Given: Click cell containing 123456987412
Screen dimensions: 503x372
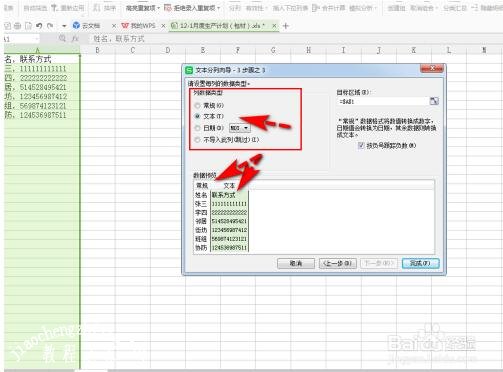Looking at the screenshot, I should pyautogui.click(x=41, y=97).
